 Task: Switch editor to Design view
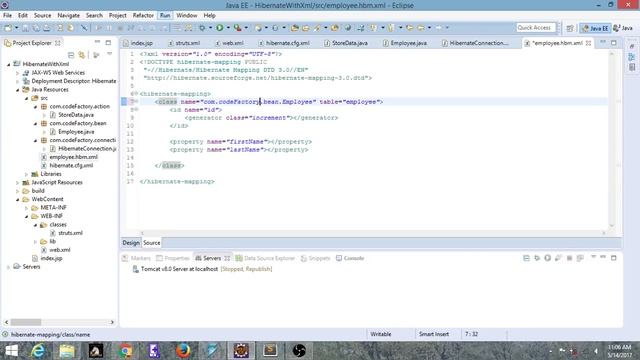(x=131, y=243)
